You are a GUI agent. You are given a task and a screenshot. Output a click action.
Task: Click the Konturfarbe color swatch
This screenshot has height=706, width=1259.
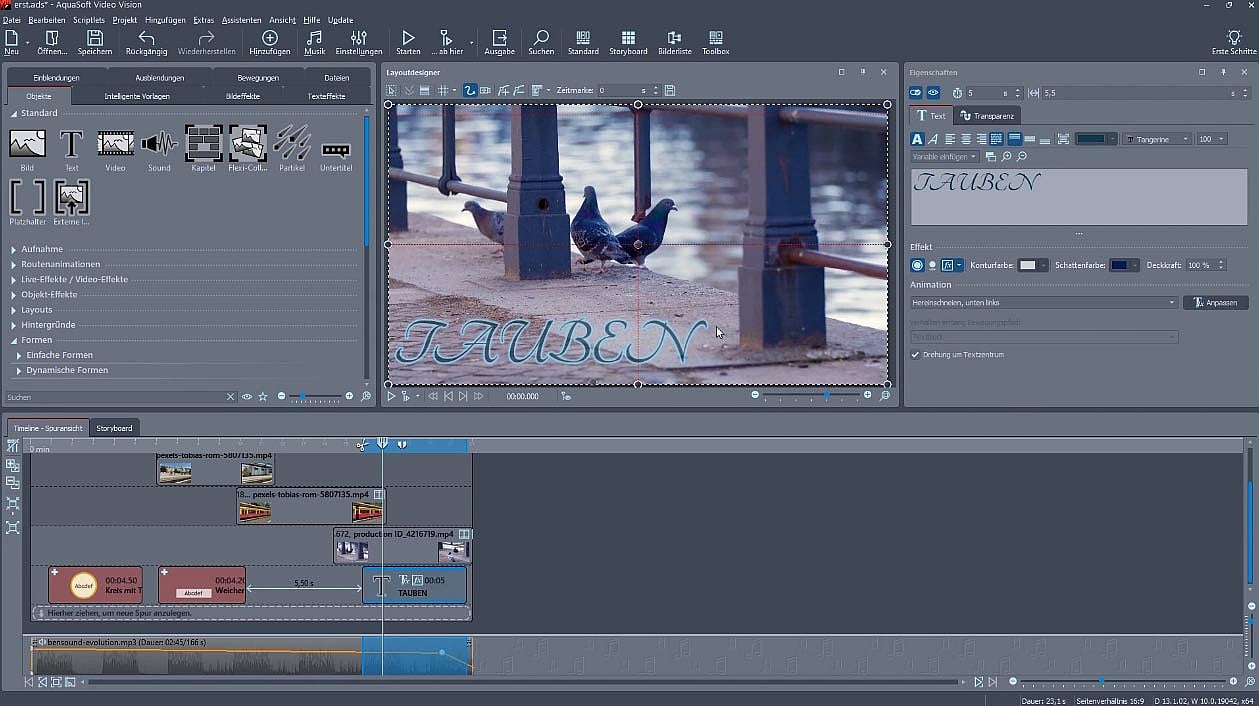pyautogui.click(x=1028, y=265)
